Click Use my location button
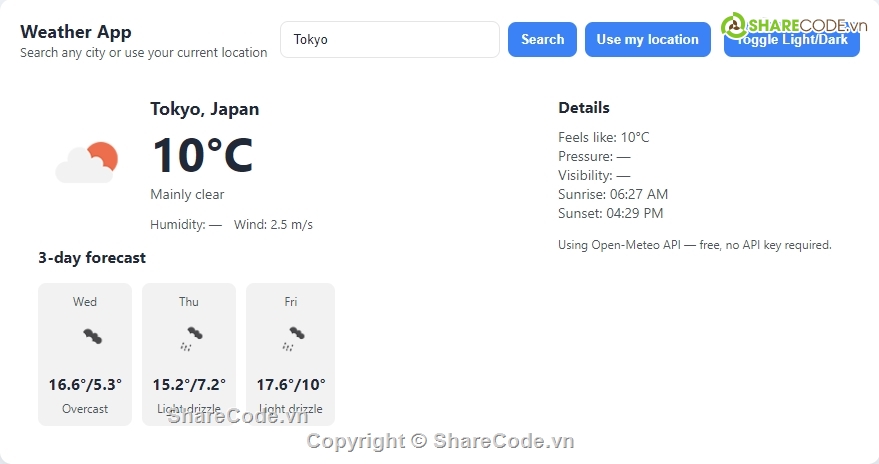This screenshot has height=464, width=879. [647, 40]
